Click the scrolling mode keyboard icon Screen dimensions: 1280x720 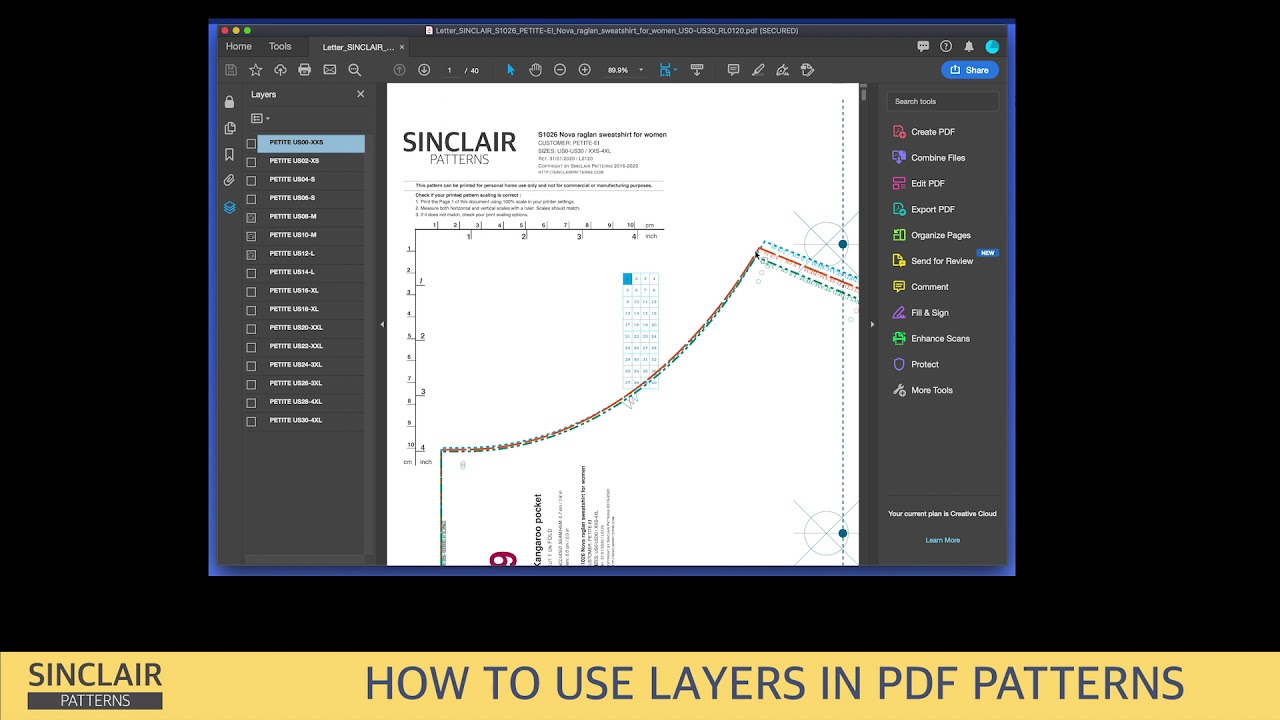[x=697, y=70]
